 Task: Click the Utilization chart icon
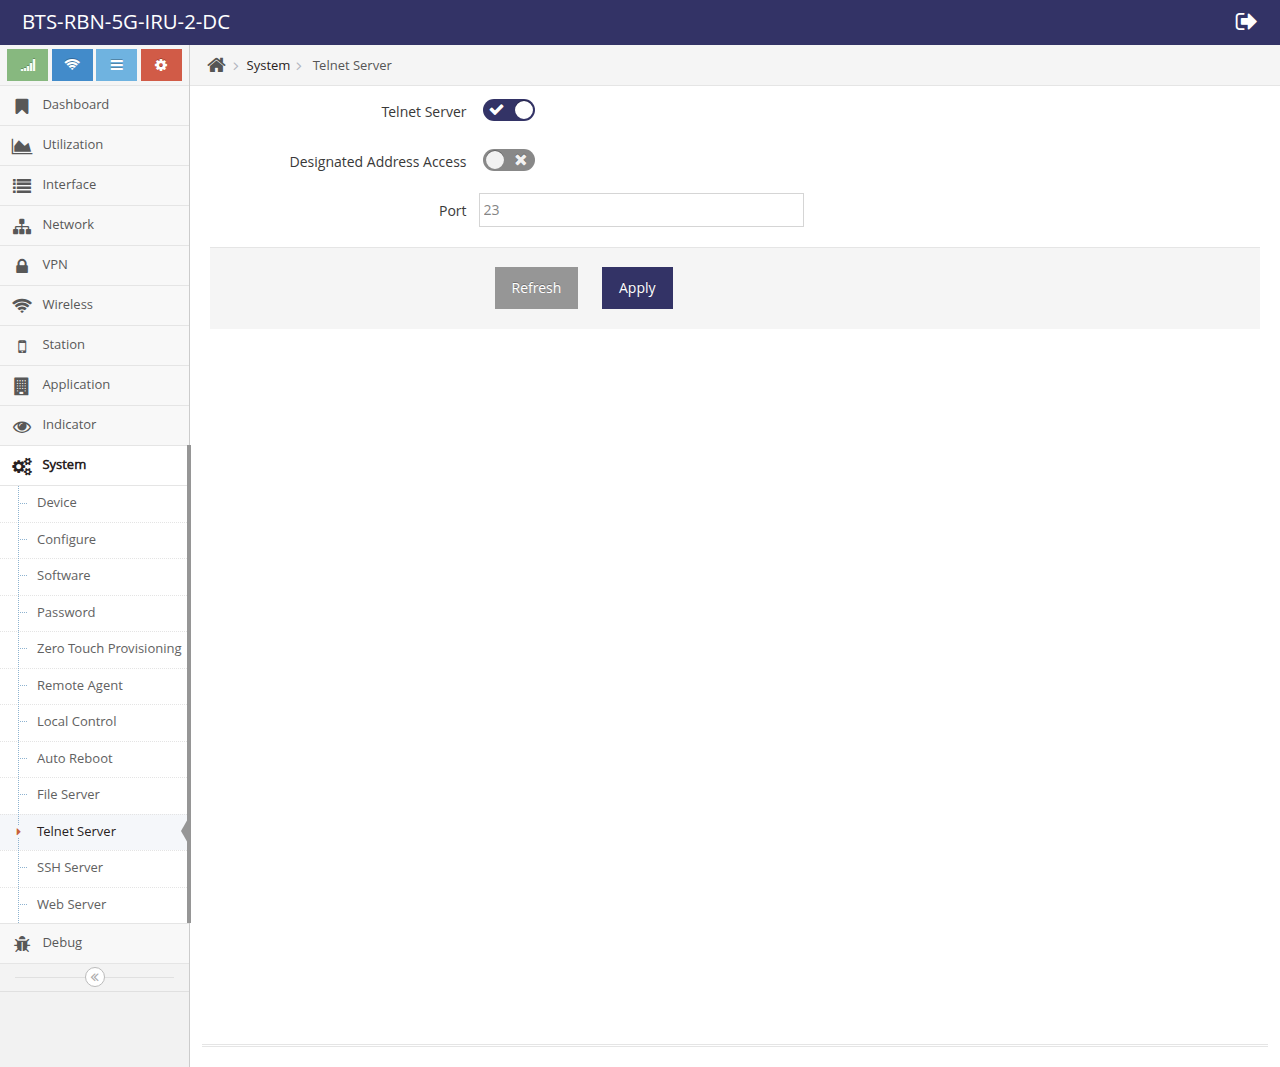click(x=22, y=146)
